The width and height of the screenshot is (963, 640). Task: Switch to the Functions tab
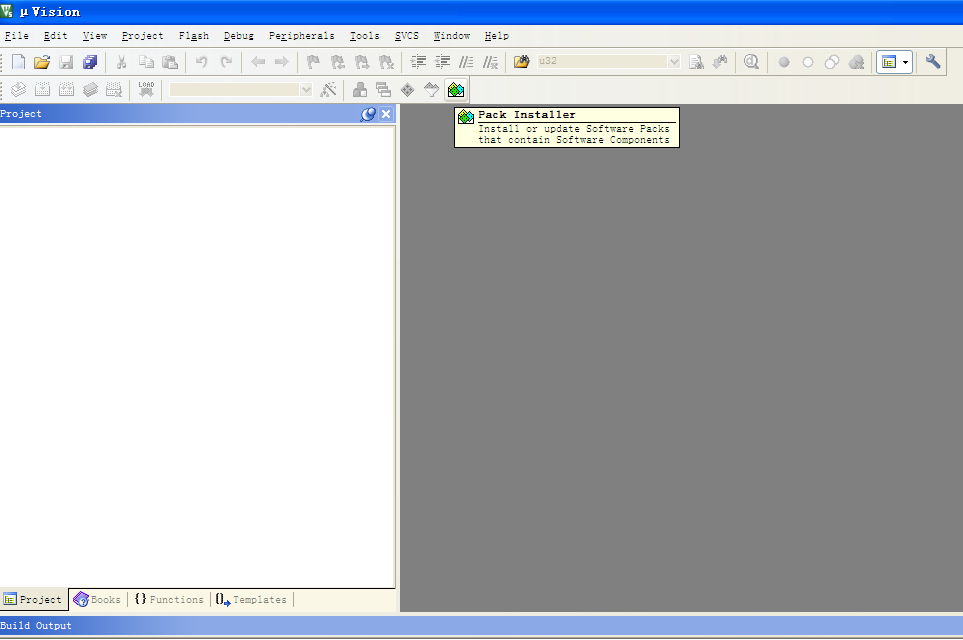coord(169,599)
